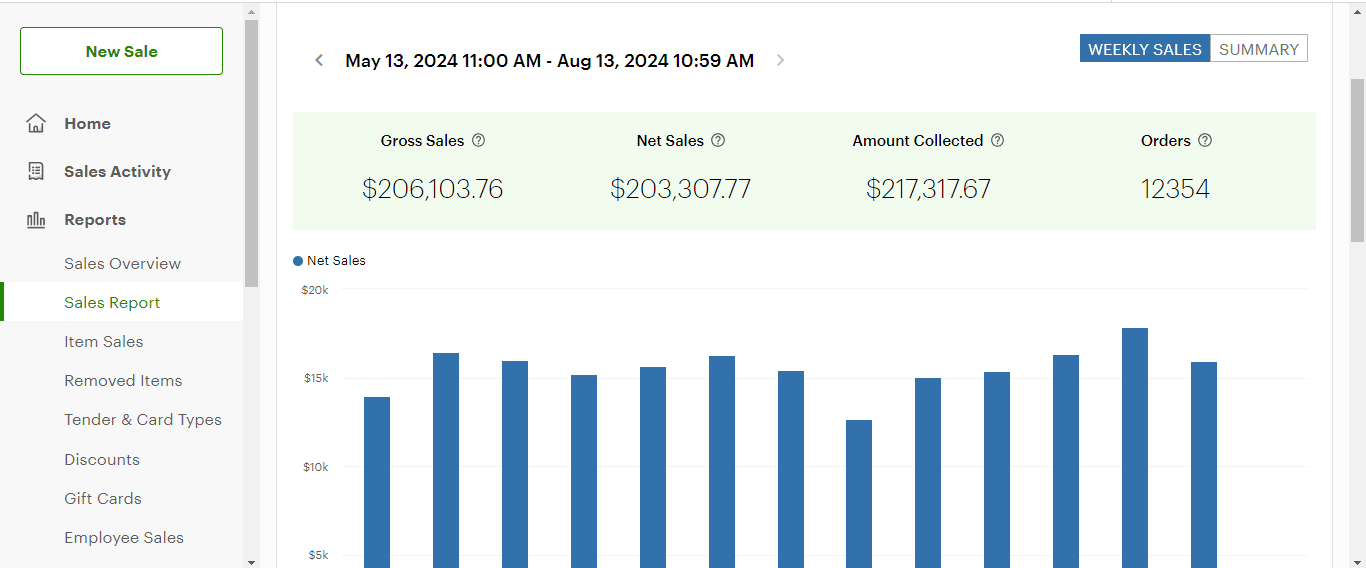Open Tender & Card Types report
Screen dimensions: 1366x568
pyautogui.click(x=143, y=420)
